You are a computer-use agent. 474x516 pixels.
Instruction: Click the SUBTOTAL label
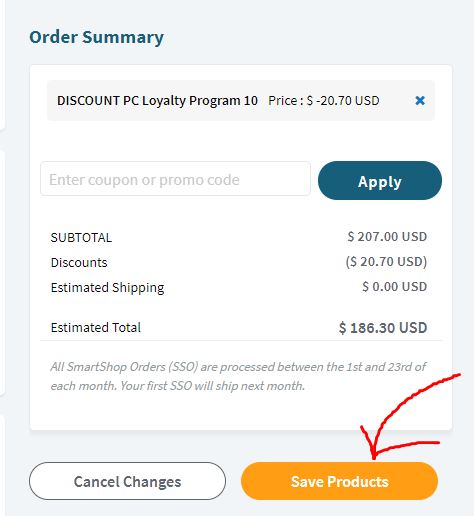(x=81, y=237)
